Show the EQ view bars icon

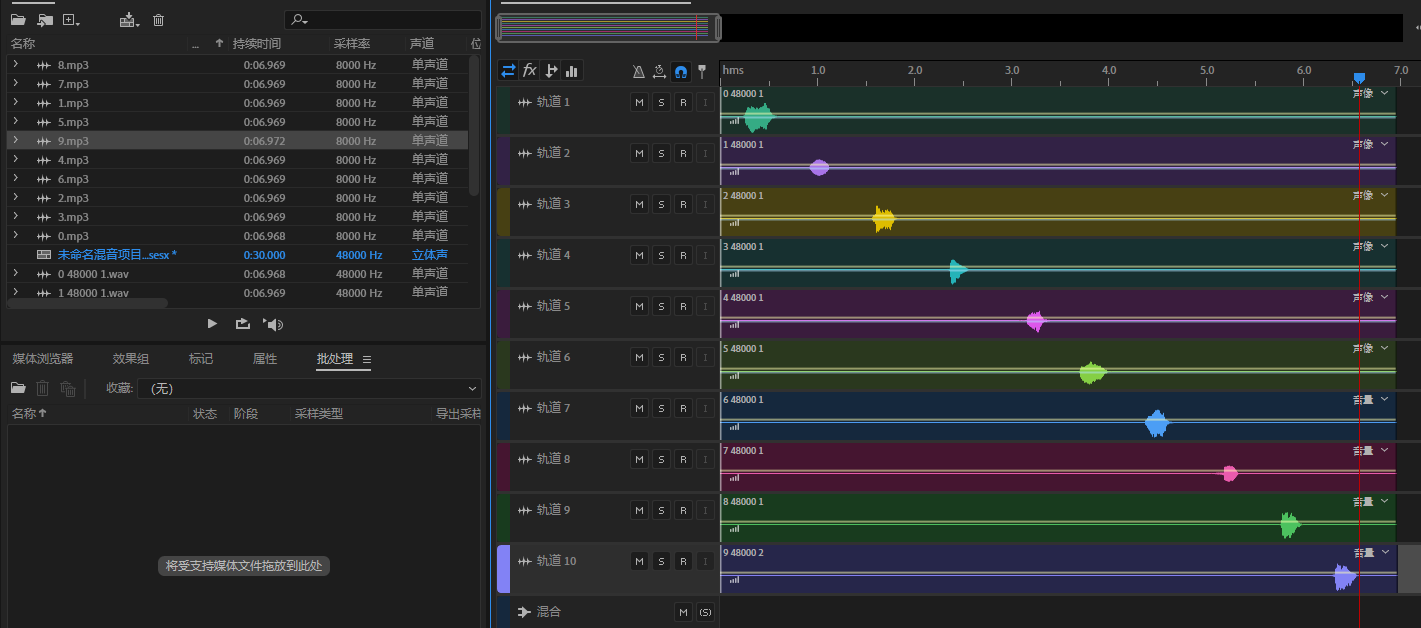point(572,71)
